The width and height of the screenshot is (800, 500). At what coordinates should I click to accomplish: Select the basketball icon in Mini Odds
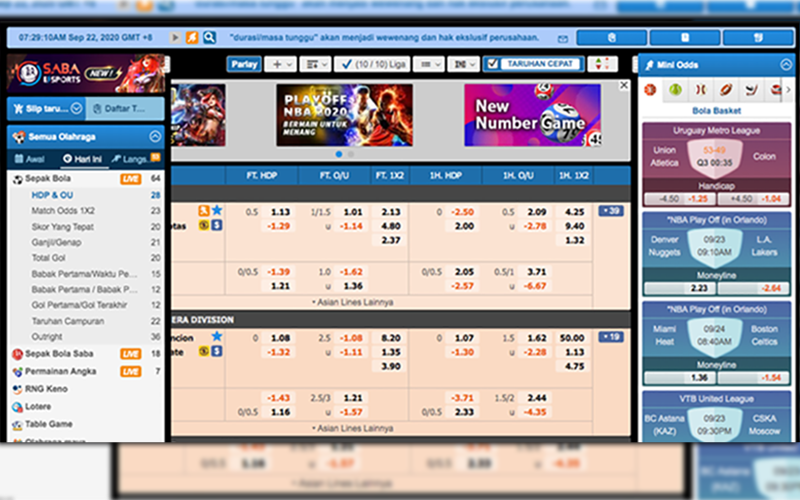(x=650, y=90)
